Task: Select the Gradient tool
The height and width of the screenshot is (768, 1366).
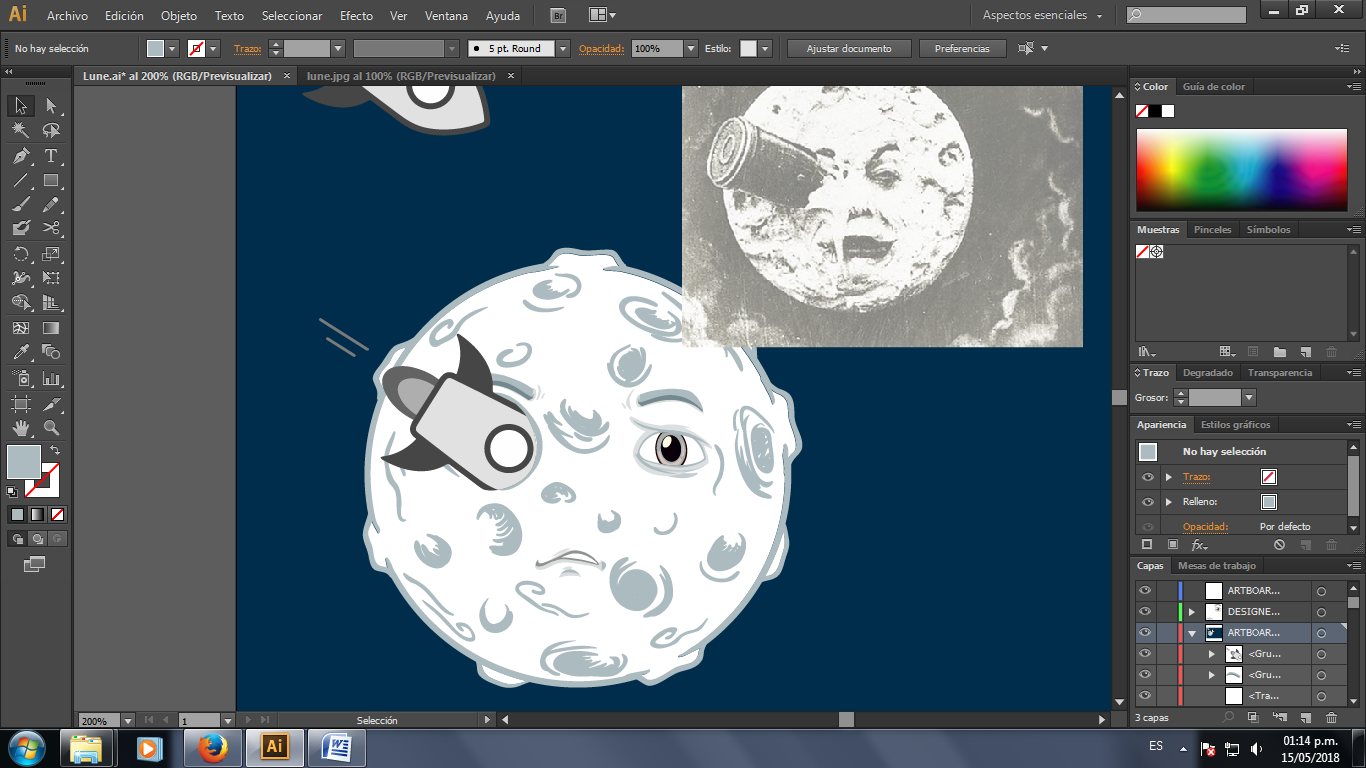Action: [51, 327]
